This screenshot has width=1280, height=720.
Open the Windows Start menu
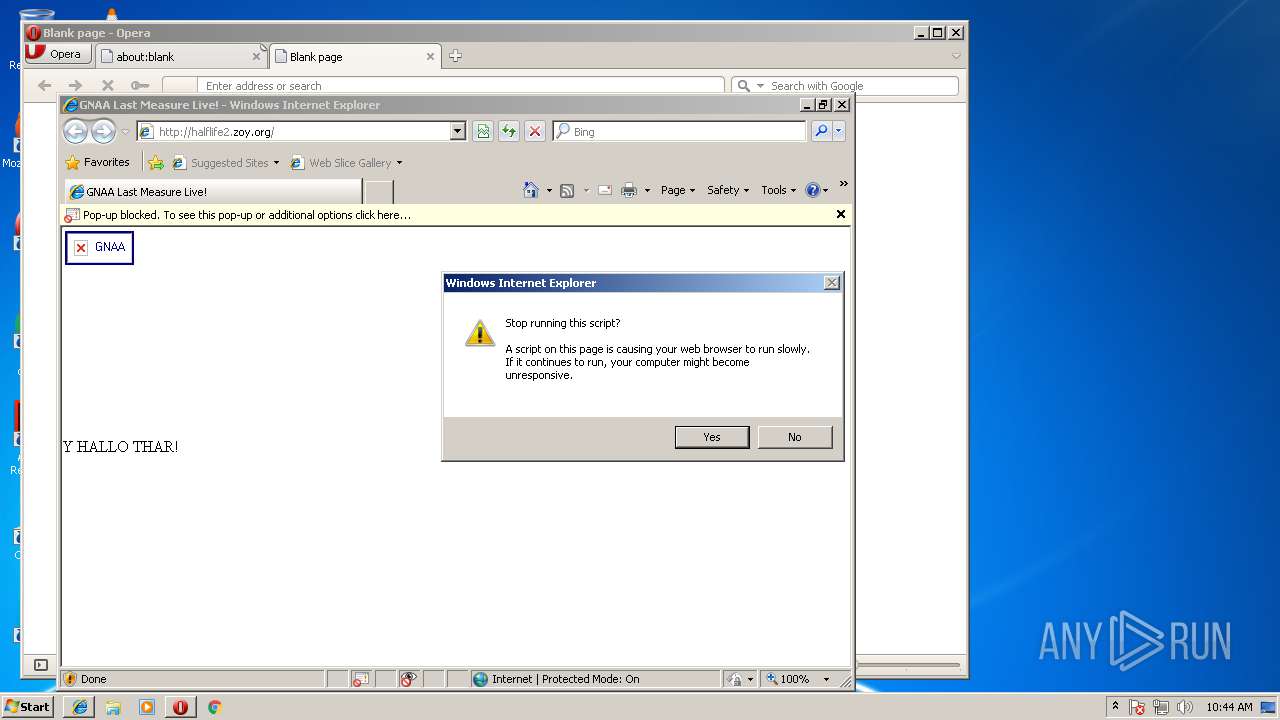(27, 706)
